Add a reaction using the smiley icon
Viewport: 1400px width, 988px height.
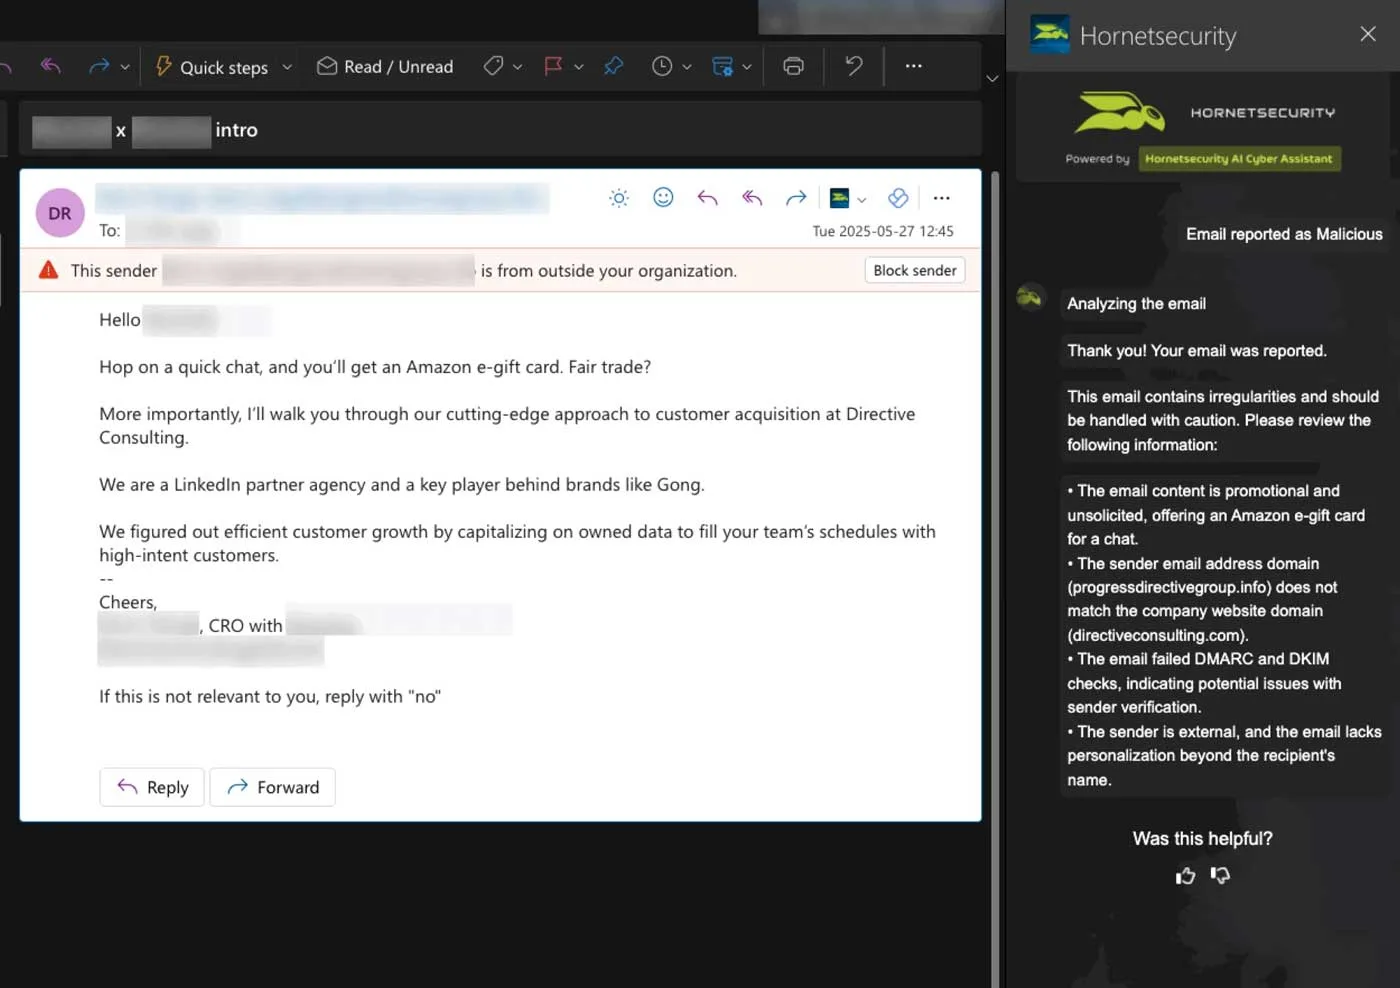point(662,197)
